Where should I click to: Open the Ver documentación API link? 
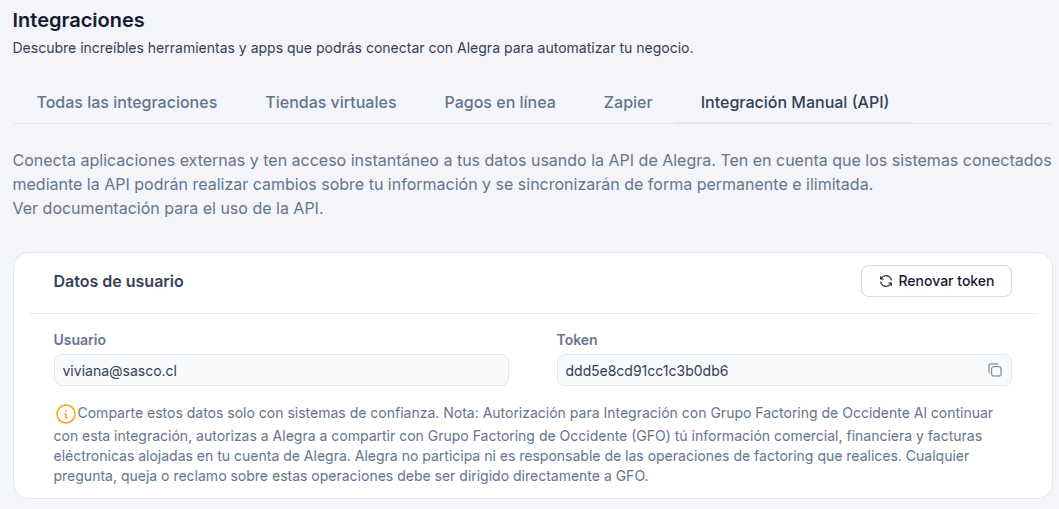click(169, 208)
